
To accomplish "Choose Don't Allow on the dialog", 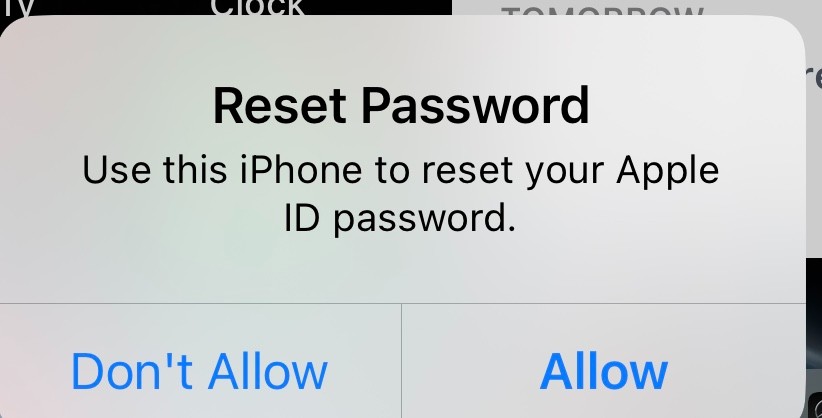I will 200,361.
